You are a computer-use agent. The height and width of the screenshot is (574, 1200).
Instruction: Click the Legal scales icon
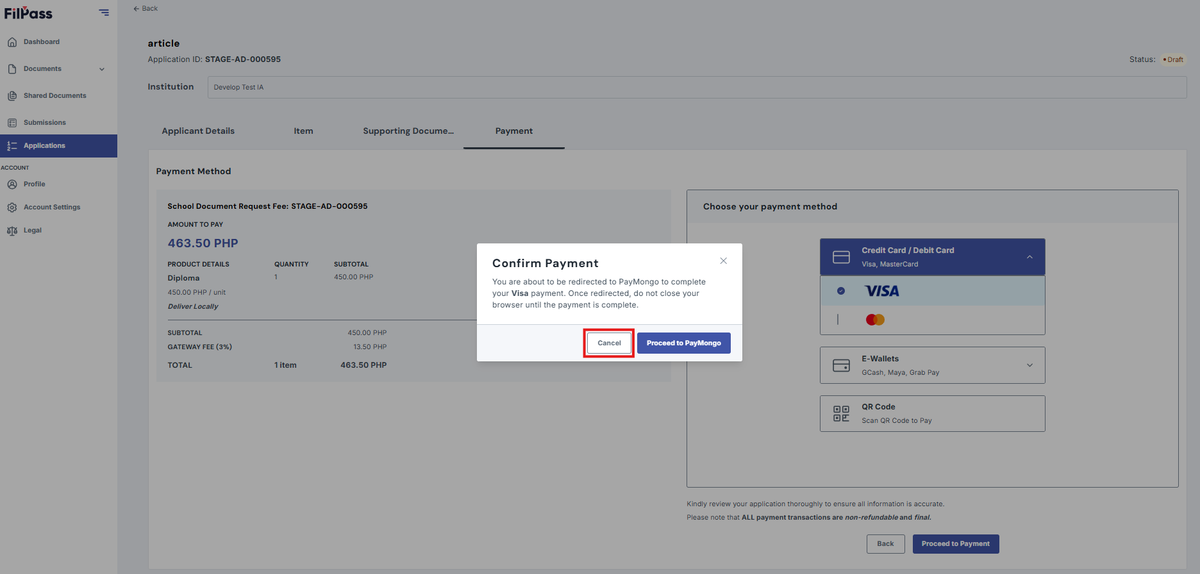[x=12, y=230]
